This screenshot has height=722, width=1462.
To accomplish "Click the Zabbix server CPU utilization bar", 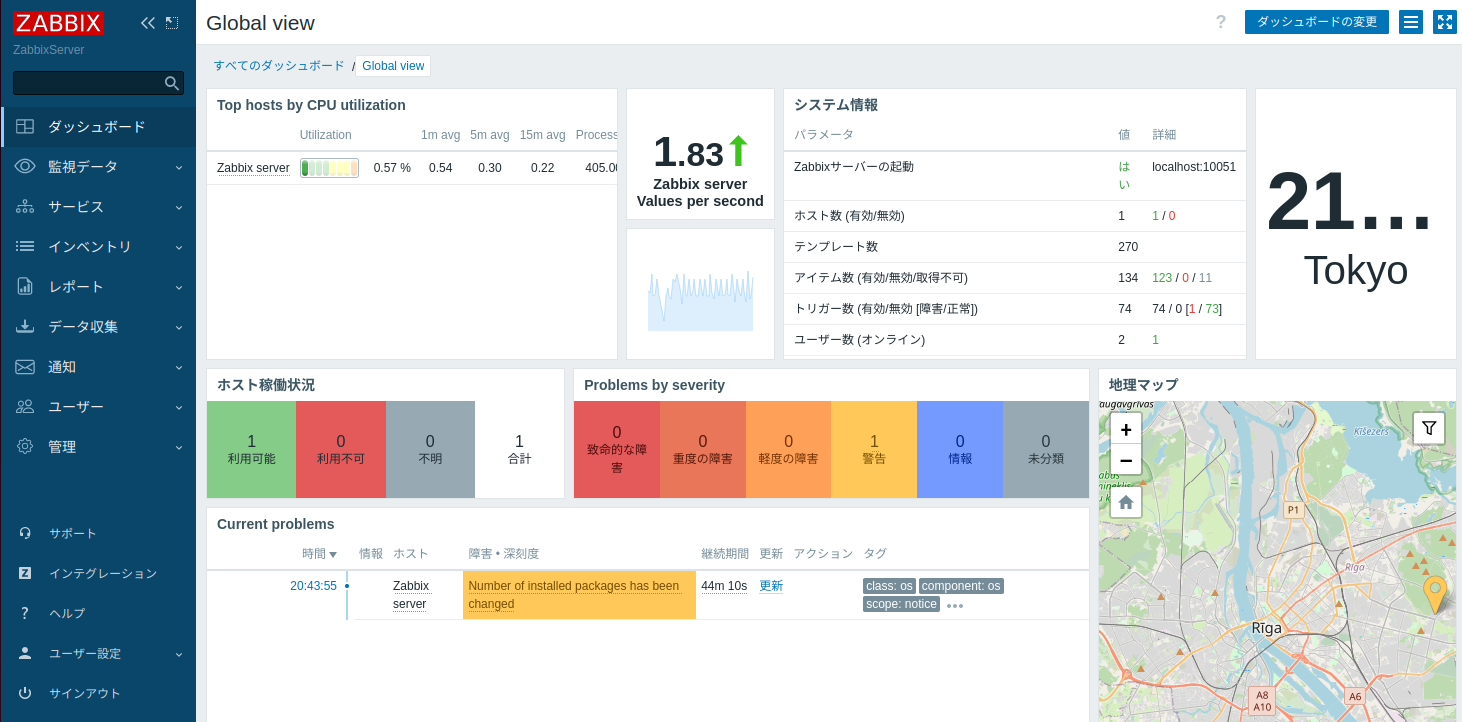I will 329,167.
